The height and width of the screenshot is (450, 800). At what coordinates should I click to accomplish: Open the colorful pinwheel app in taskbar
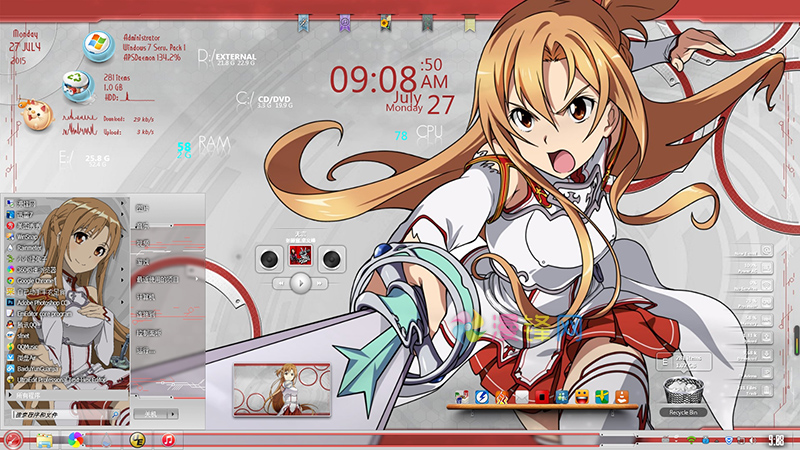75,440
